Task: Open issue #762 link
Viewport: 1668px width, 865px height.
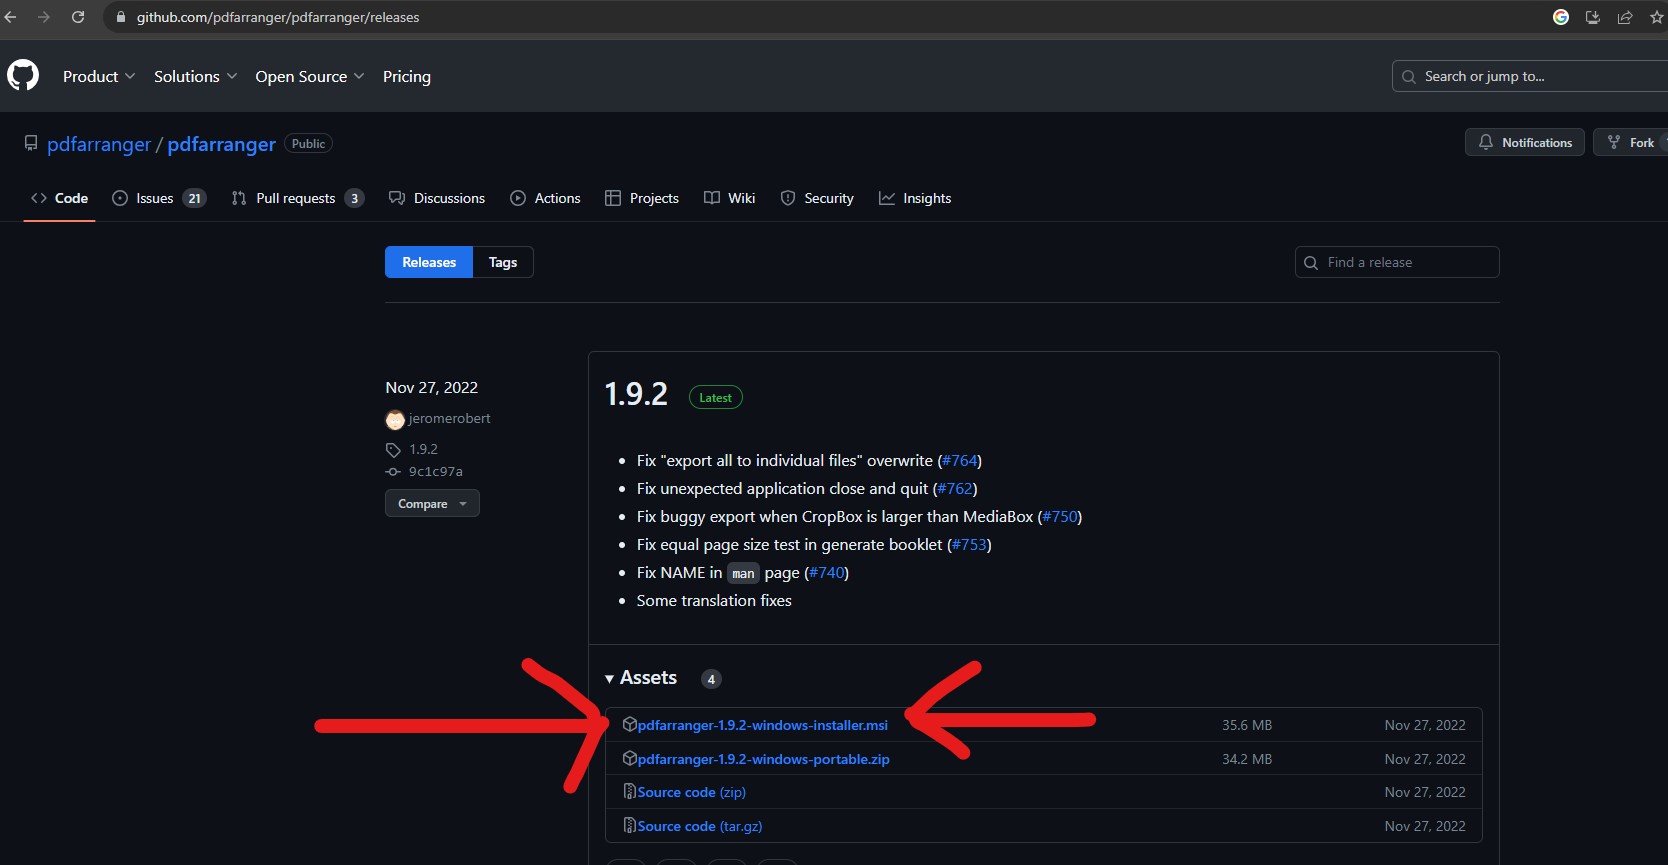Action: [955, 488]
